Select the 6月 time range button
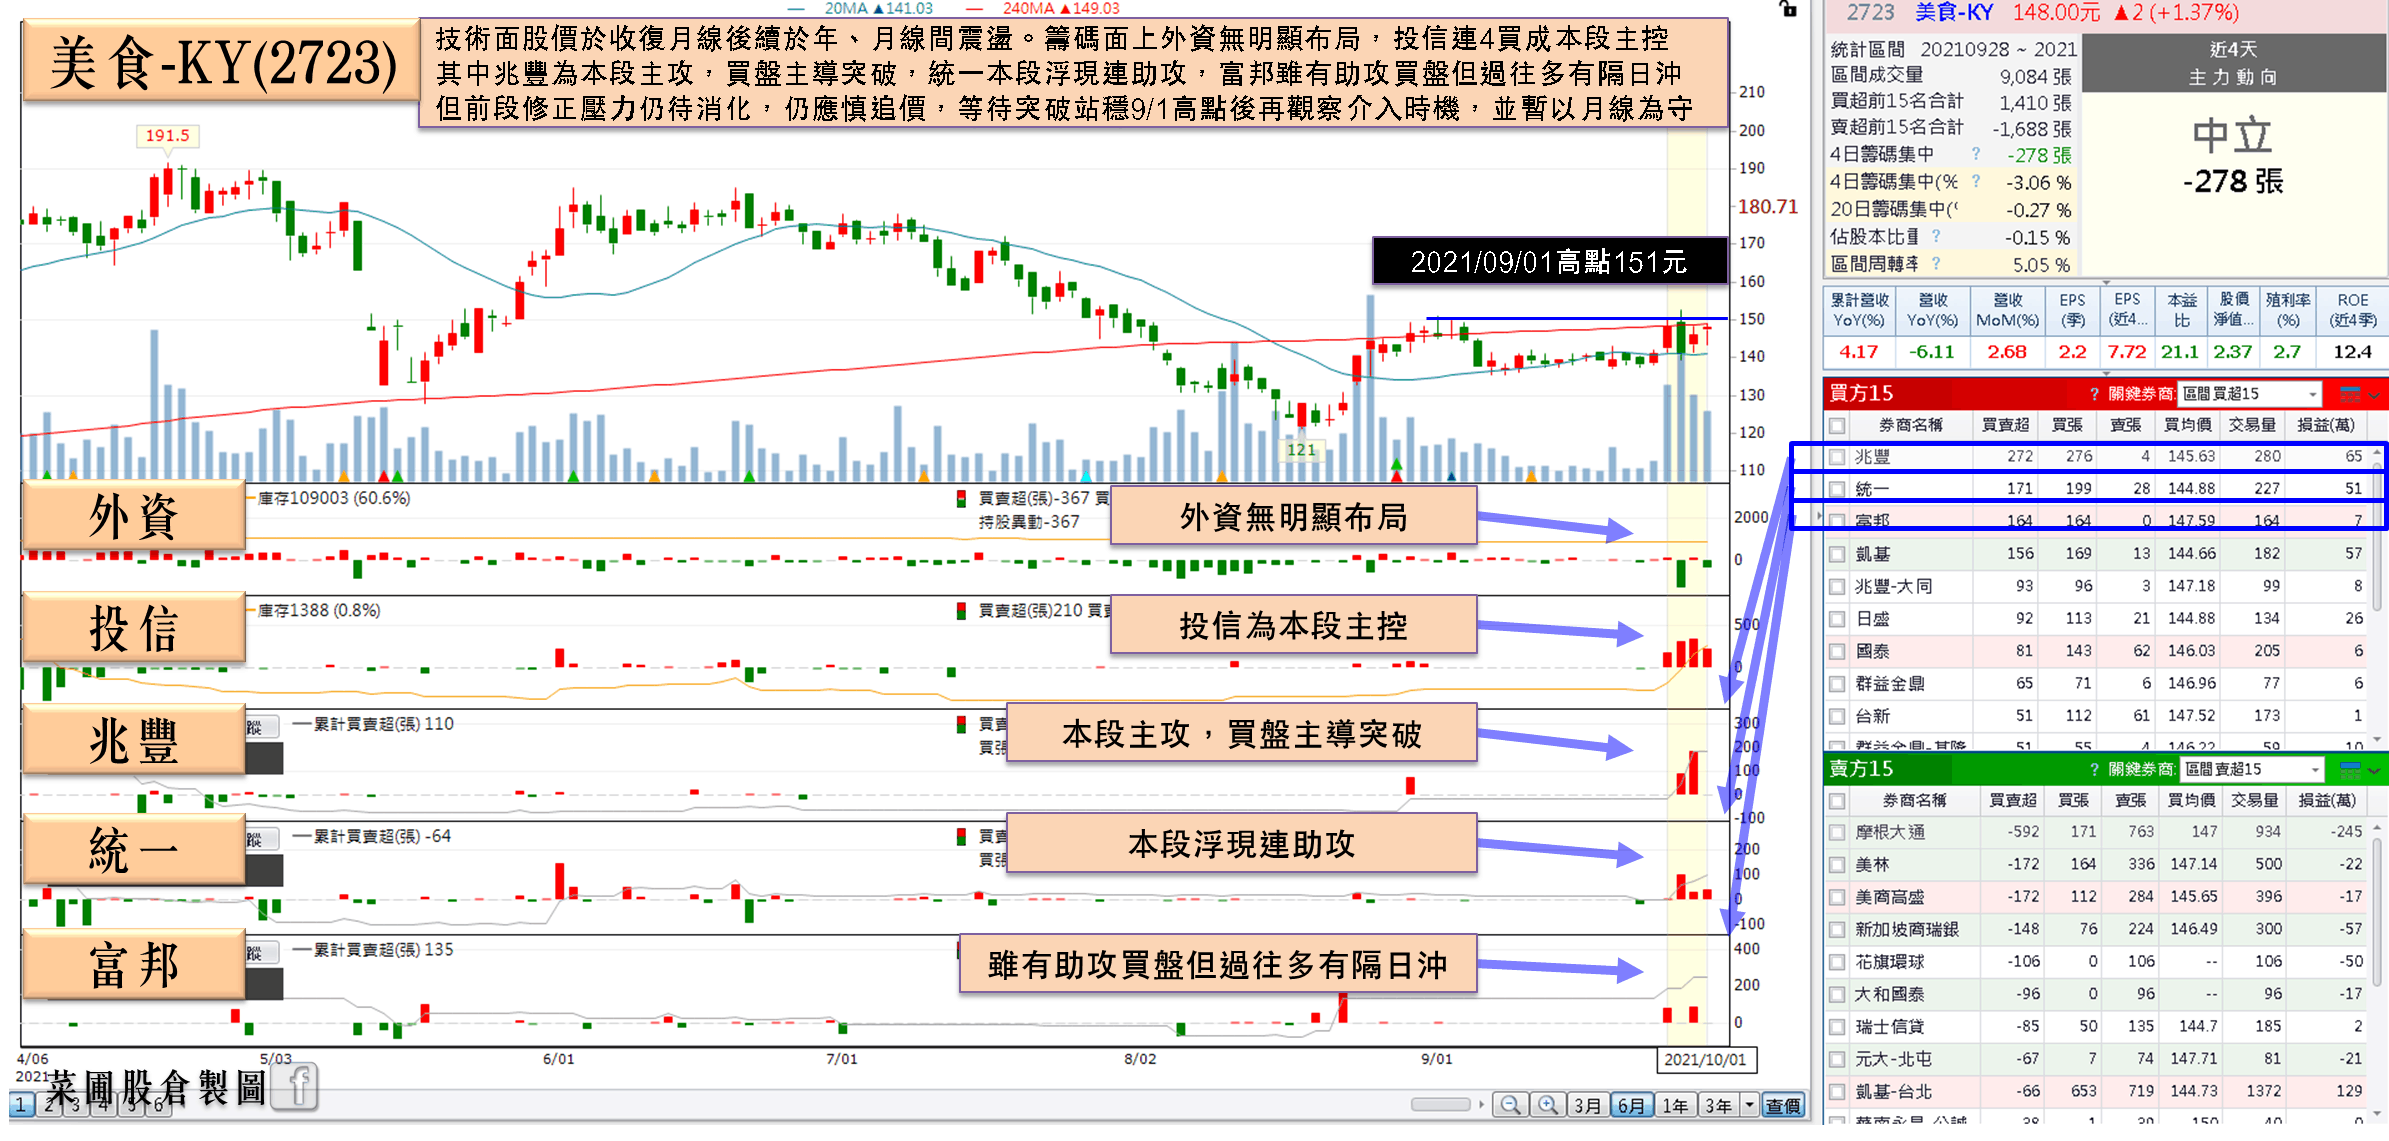The width and height of the screenshot is (2389, 1141). click(1631, 1105)
